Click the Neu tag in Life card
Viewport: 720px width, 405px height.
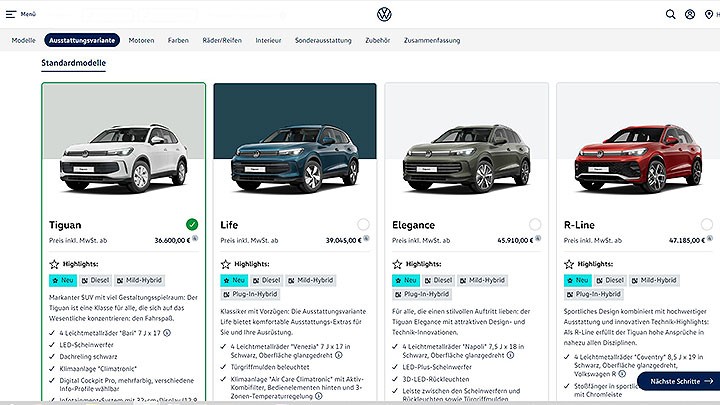(234, 280)
